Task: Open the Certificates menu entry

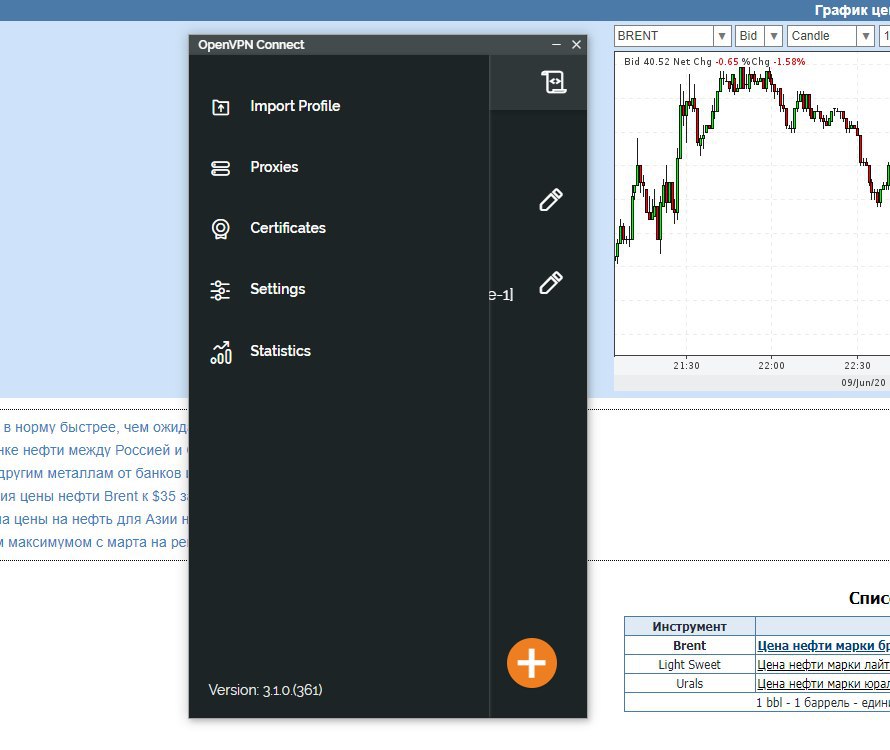Action: pyautogui.click(x=288, y=228)
